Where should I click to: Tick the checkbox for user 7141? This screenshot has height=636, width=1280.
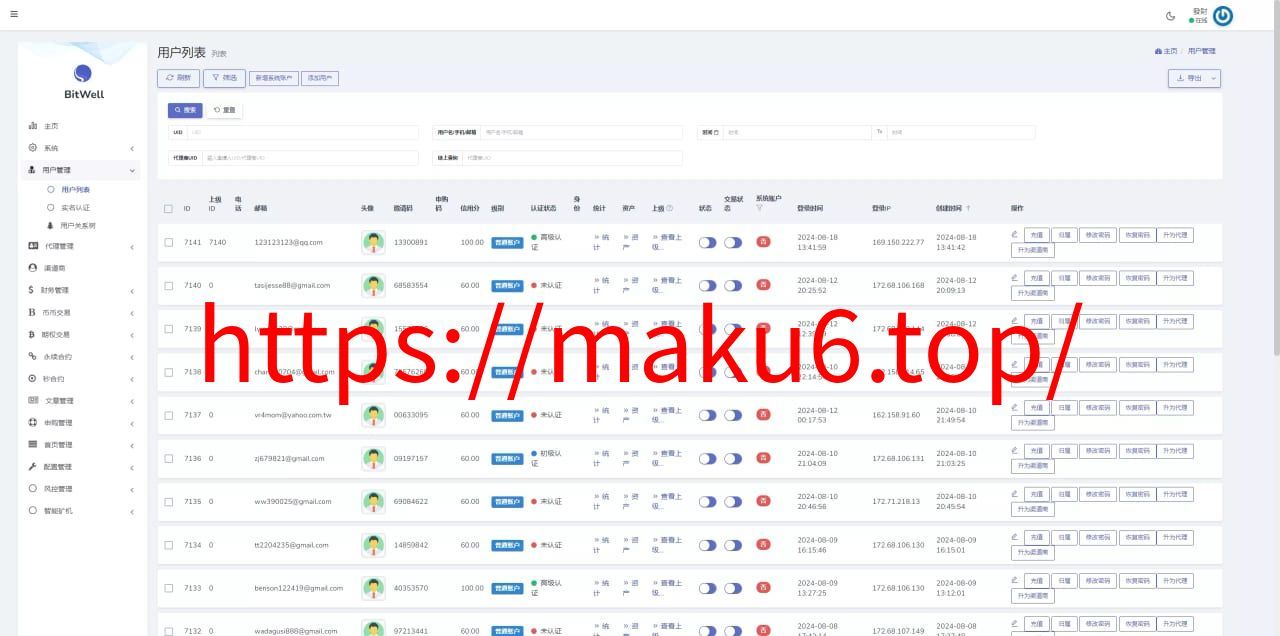168,242
